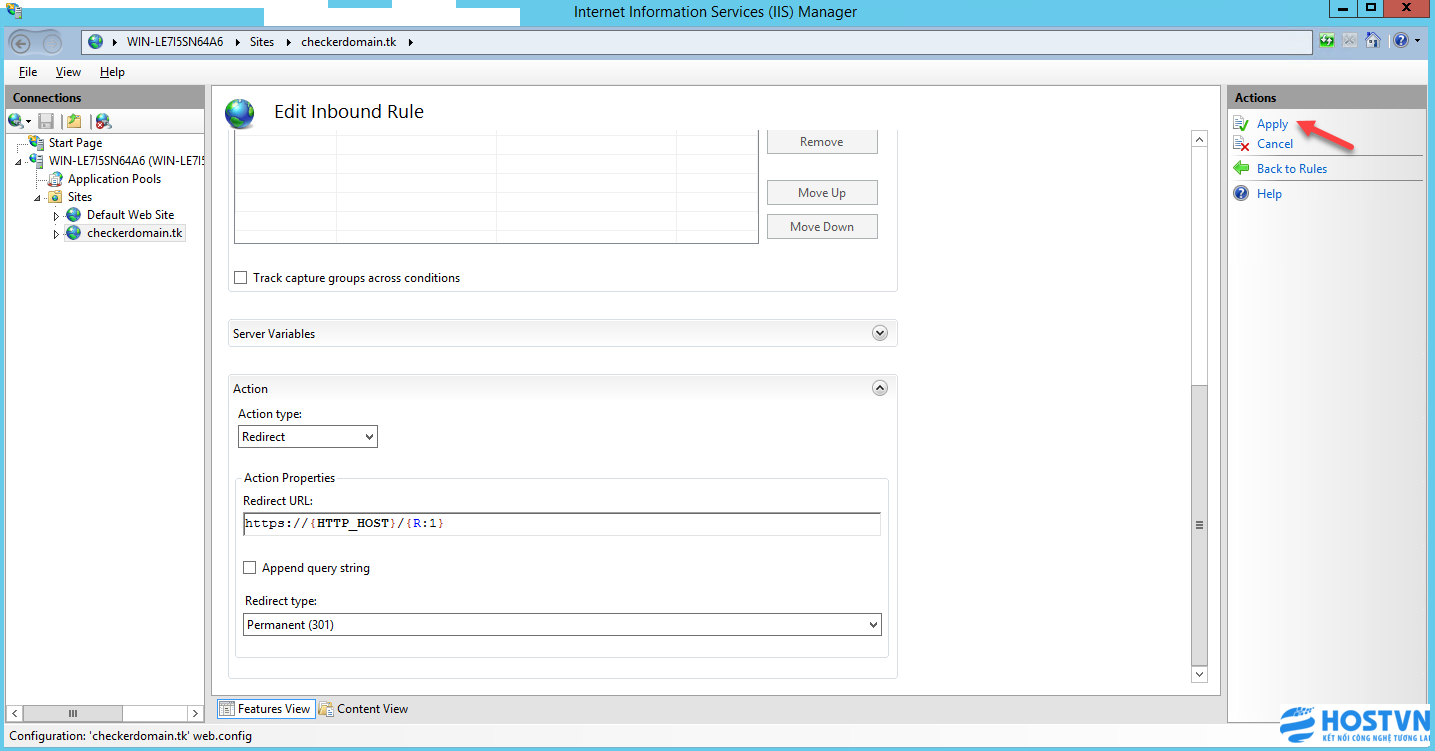This screenshot has height=751, width=1435.
Task: Click Connections scrollbar right arrow
Action: click(x=195, y=713)
